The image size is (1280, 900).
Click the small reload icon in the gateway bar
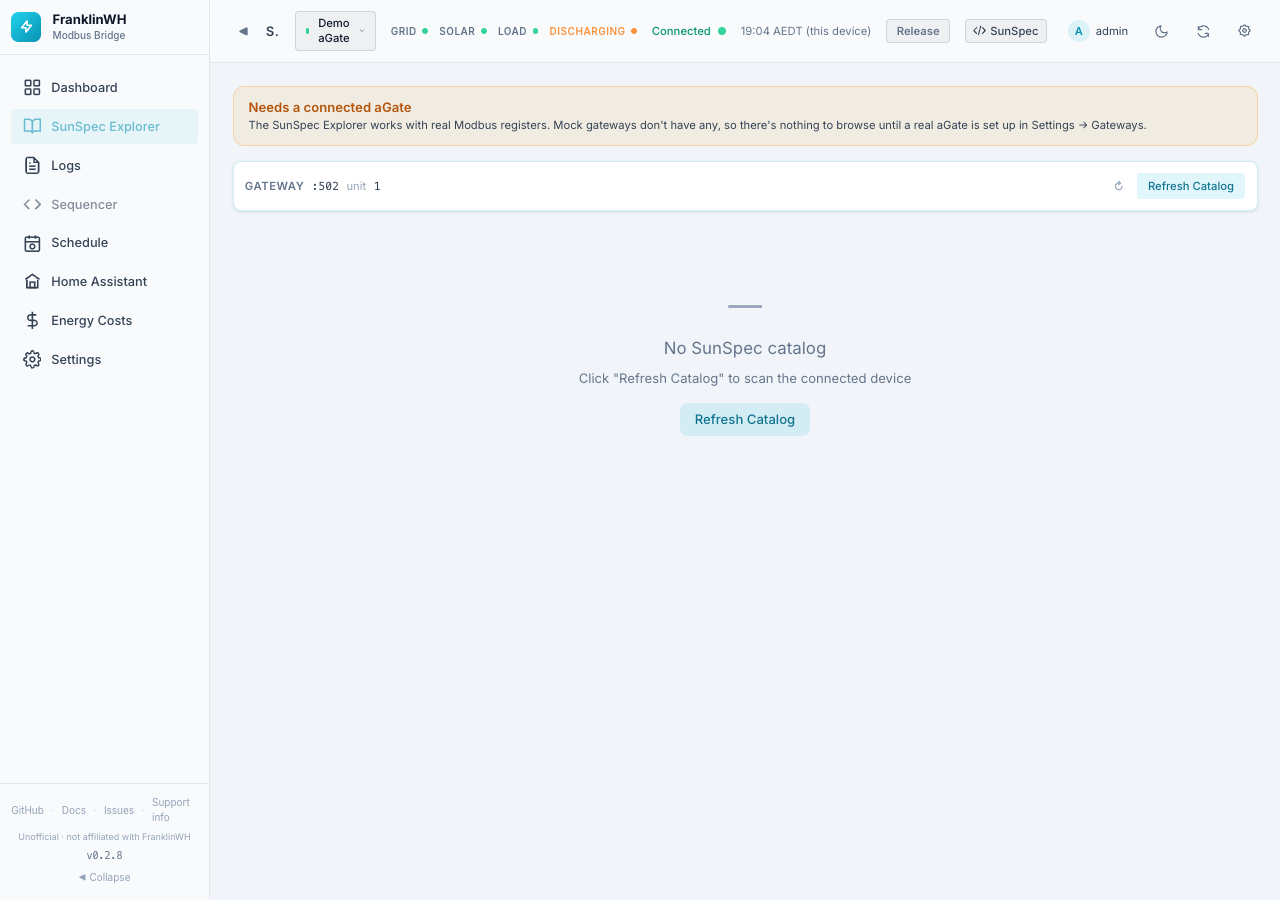1119,186
